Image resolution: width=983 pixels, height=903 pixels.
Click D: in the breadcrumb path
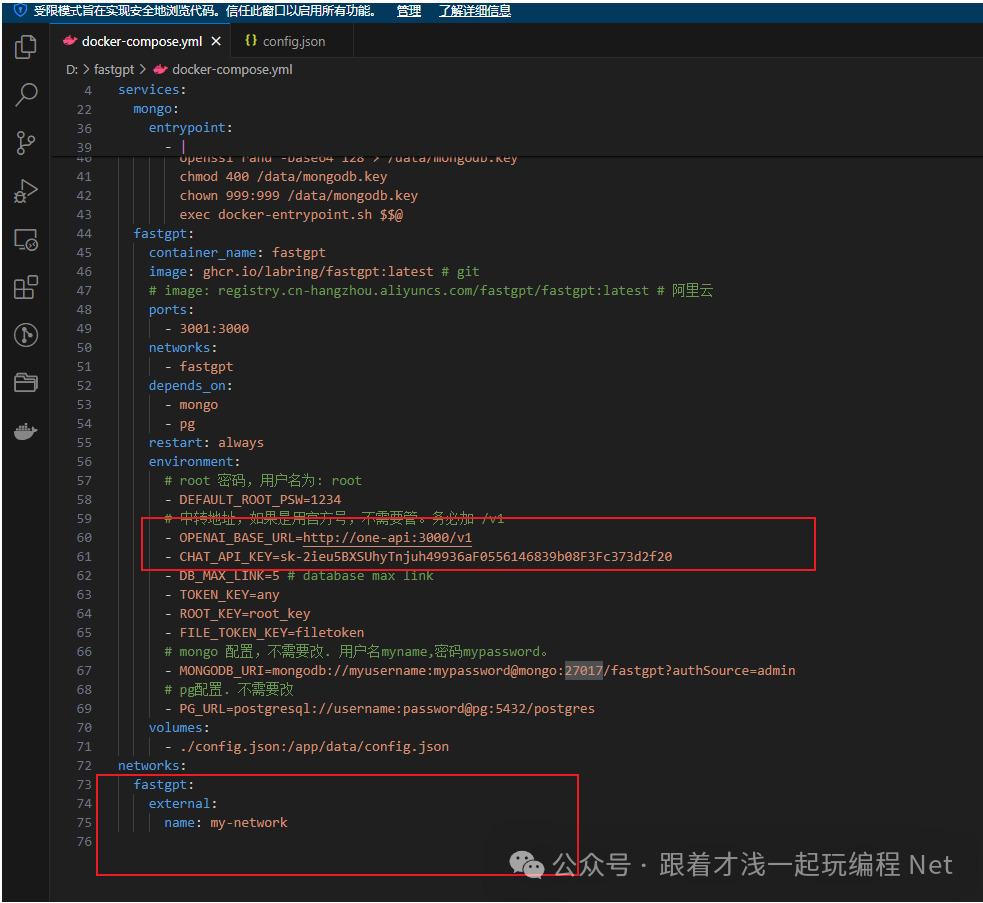point(72,70)
